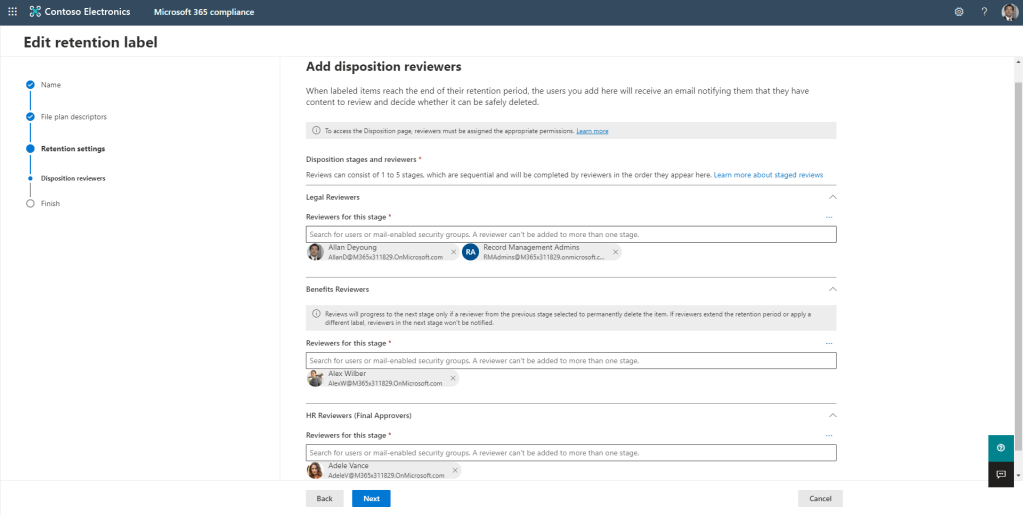
Task: Collapse the HR Reviewers stage
Action: point(832,415)
